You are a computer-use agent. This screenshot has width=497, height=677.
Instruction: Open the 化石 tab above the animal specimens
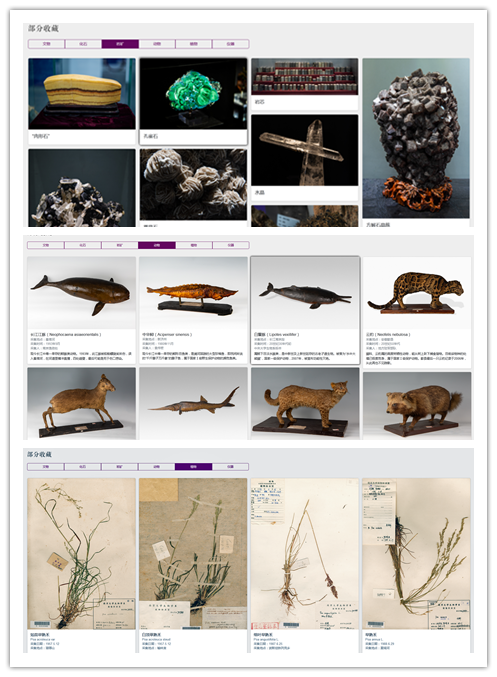click(83, 245)
